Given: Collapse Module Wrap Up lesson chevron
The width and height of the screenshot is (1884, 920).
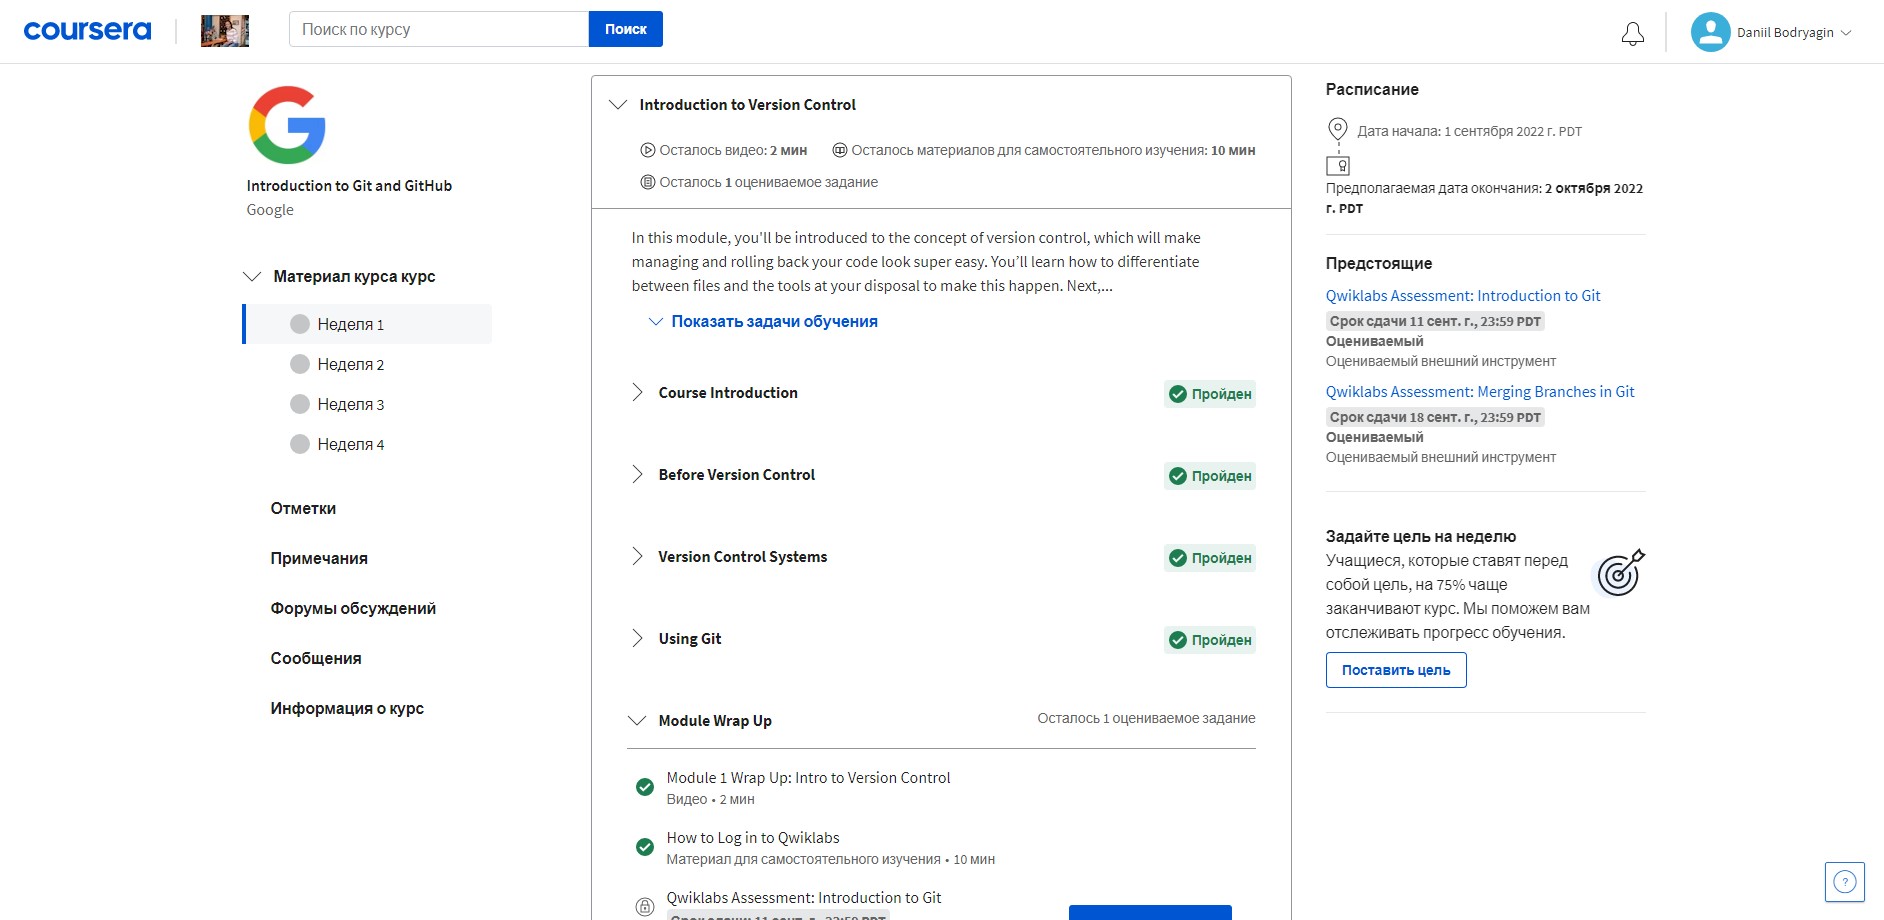Looking at the screenshot, I should tap(637, 721).
